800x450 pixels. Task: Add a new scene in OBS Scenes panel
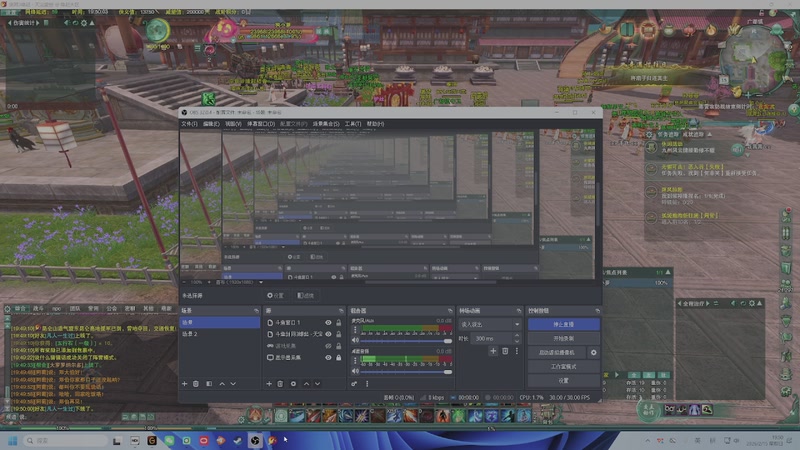[185, 384]
